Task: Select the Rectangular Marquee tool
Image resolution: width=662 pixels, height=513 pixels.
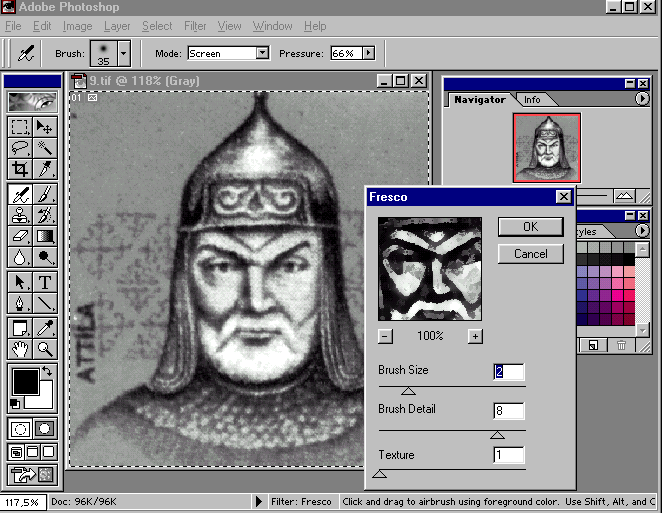Action: (20, 127)
